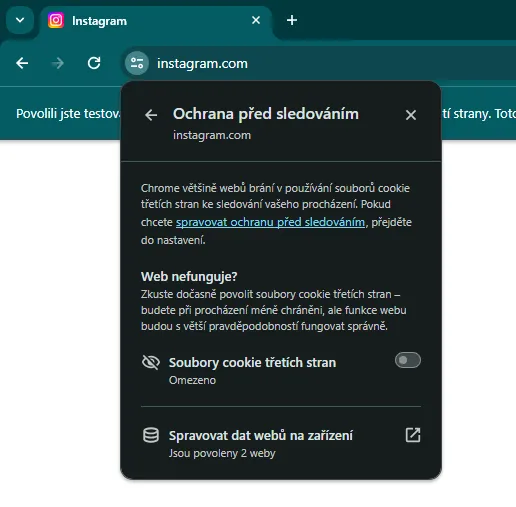Go back using the browser back arrow
The width and height of the screenshot is (516, 507).
tap(22, 63)
